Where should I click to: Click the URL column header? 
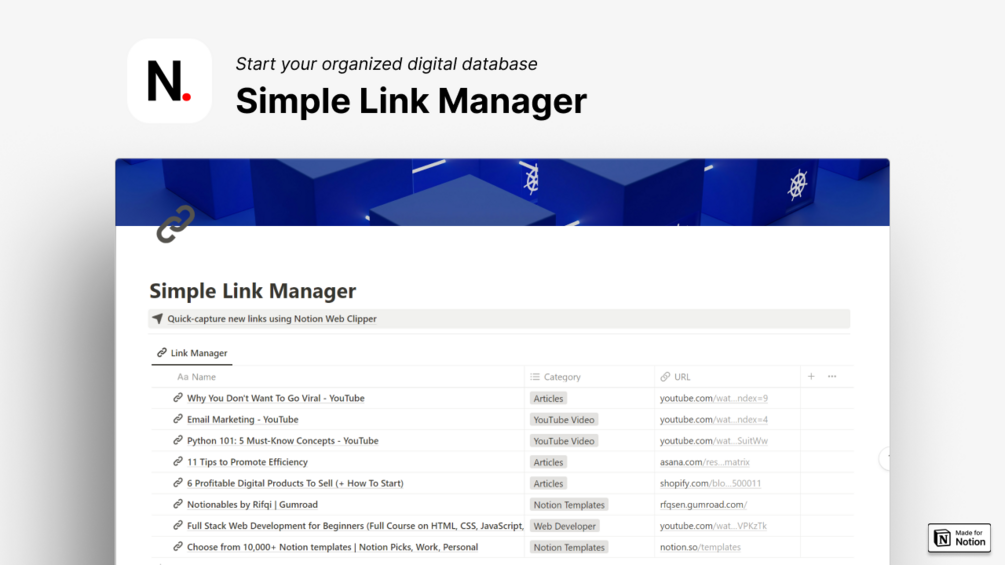pos(676,377)
